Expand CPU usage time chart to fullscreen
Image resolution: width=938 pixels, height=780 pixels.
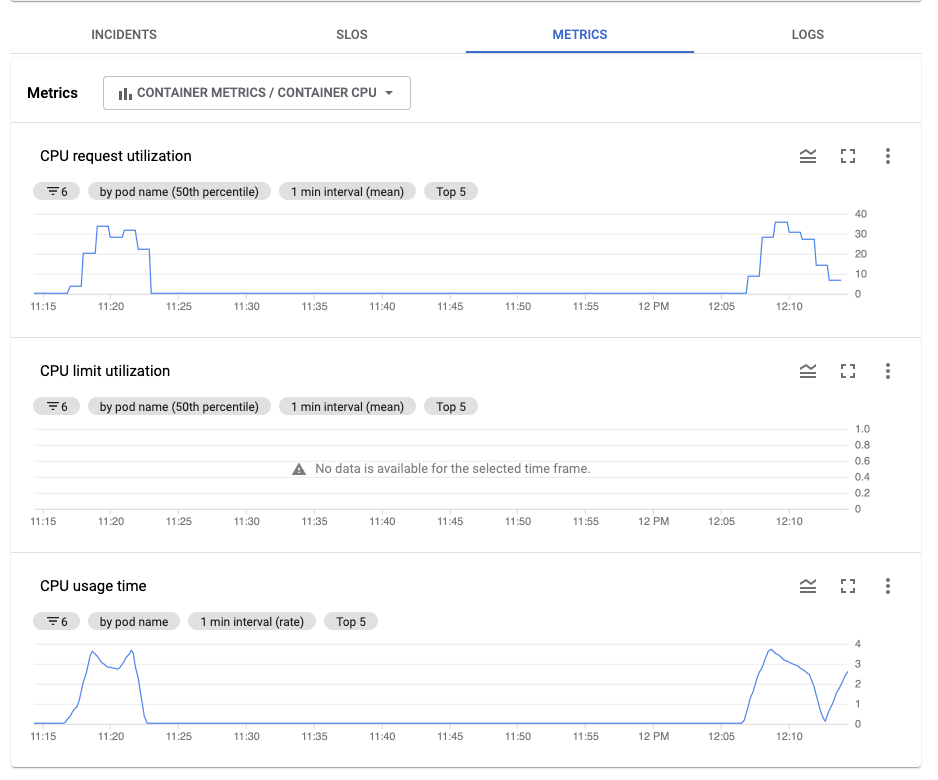[x=848, y=586]
